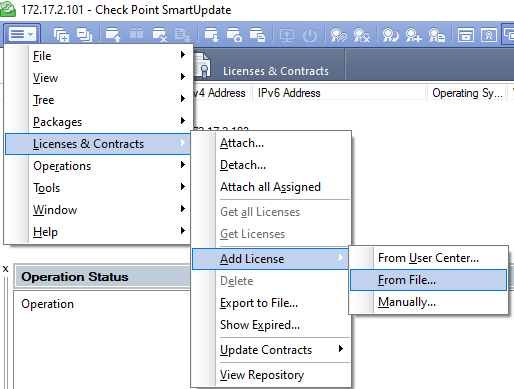Click the package with down arrow icon
Image resolution: width=514 pixels, height=389 pixels.
pos(211,34)
